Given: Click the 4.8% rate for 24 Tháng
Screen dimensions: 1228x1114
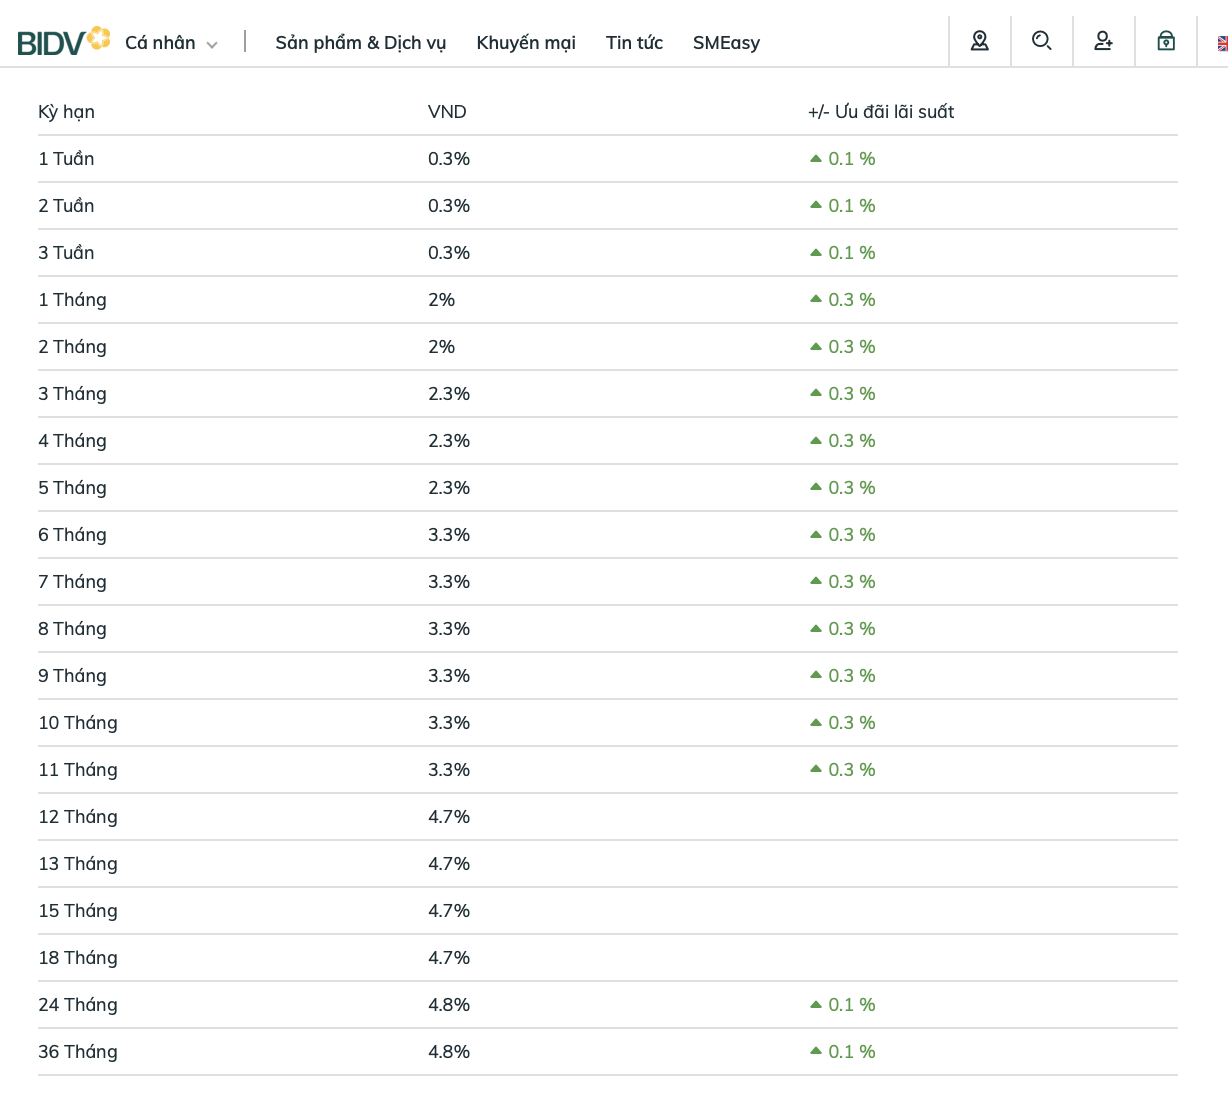Looking at the screenshot, I should click(449, 1005).
